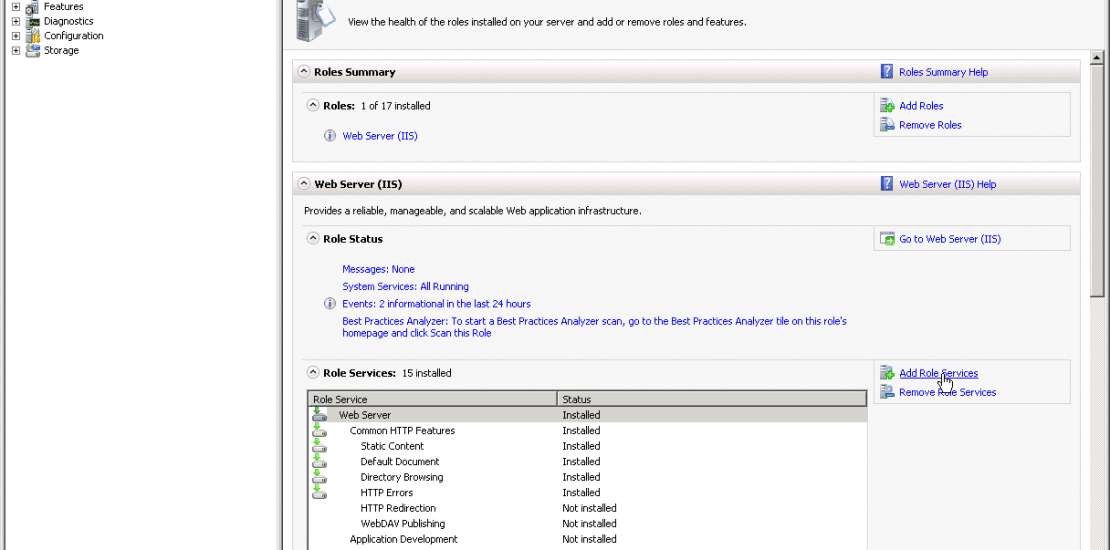The width and height of the screenshot is (1110, 550).
Task: Open Web Server (IIS) Help link
Action: 947,185
